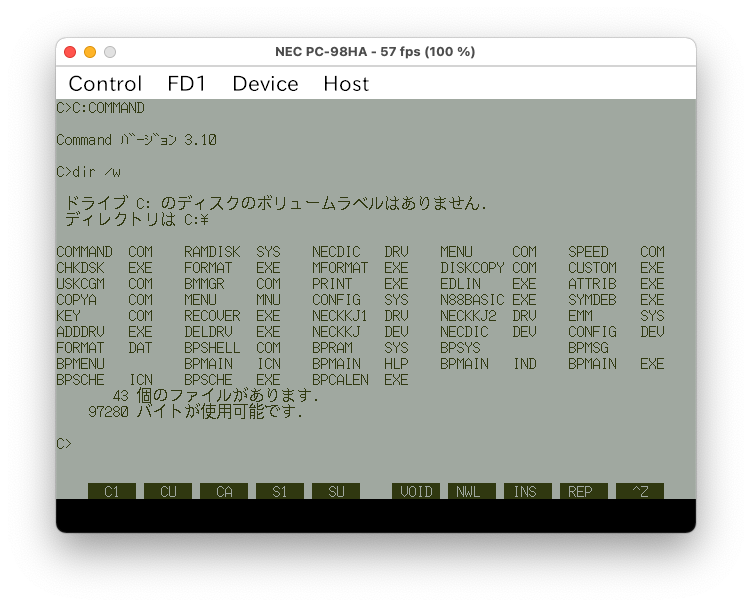Click the DELDRV file name

[208, 332]
